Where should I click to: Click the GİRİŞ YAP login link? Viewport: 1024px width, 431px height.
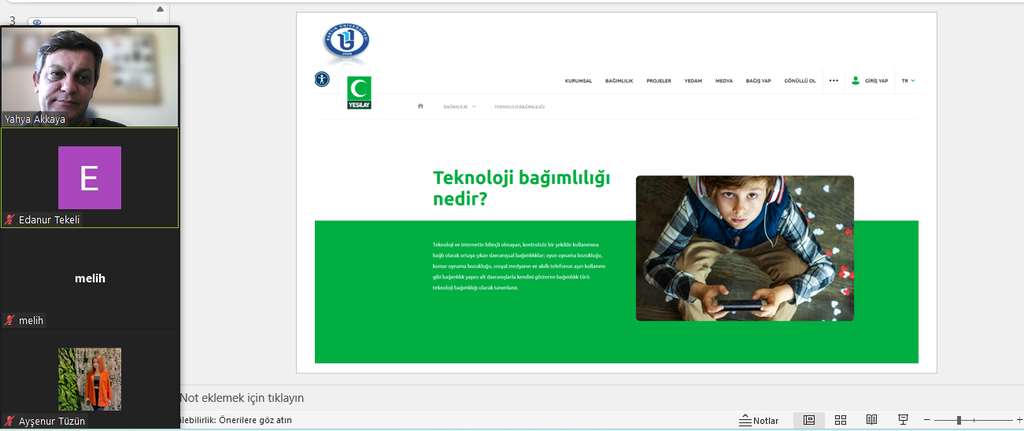(x=869, y=80)
